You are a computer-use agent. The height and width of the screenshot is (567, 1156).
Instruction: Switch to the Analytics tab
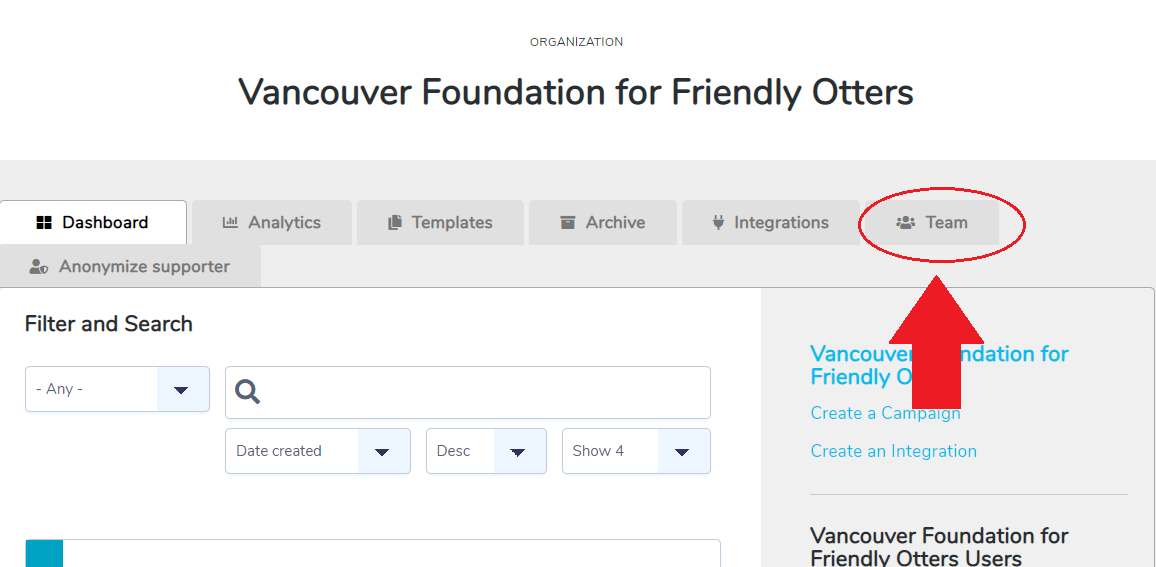272,223
